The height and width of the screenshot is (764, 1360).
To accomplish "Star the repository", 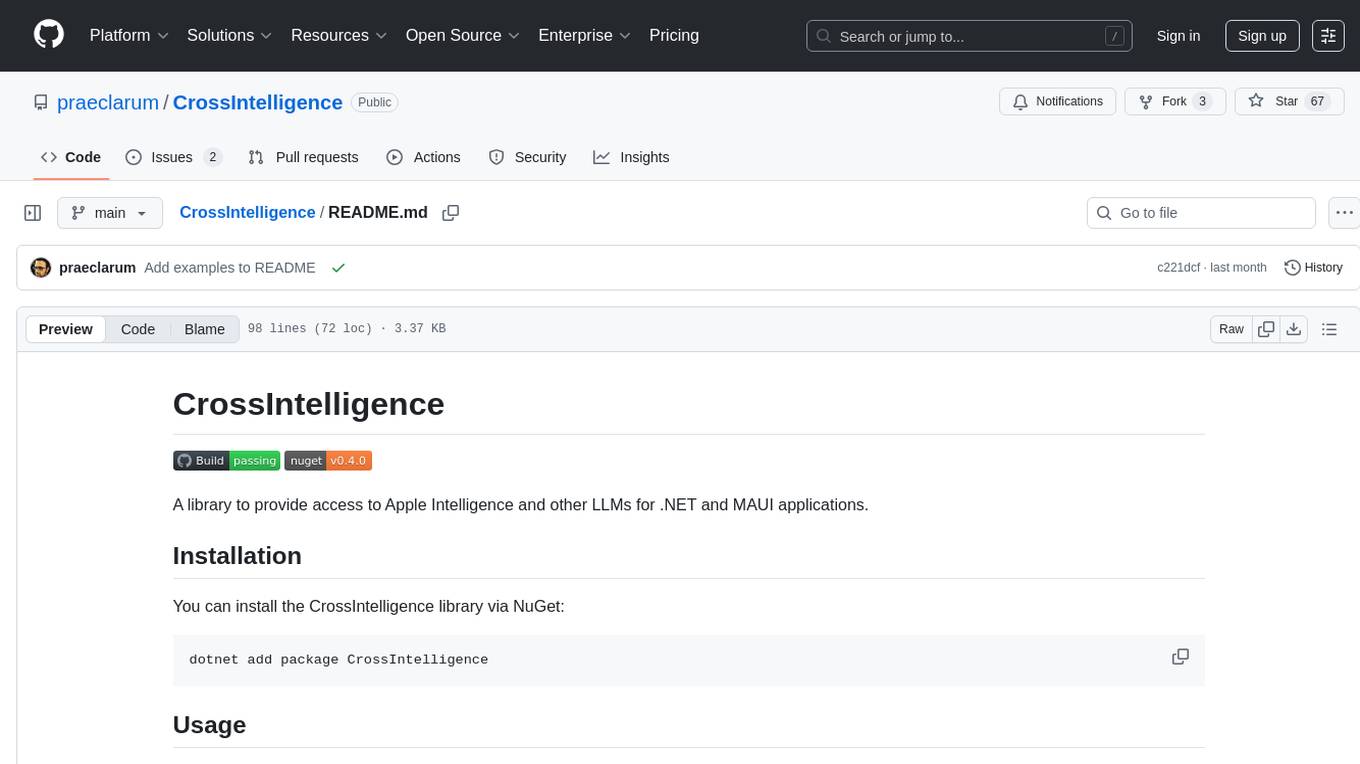I will pos(1289,101).
